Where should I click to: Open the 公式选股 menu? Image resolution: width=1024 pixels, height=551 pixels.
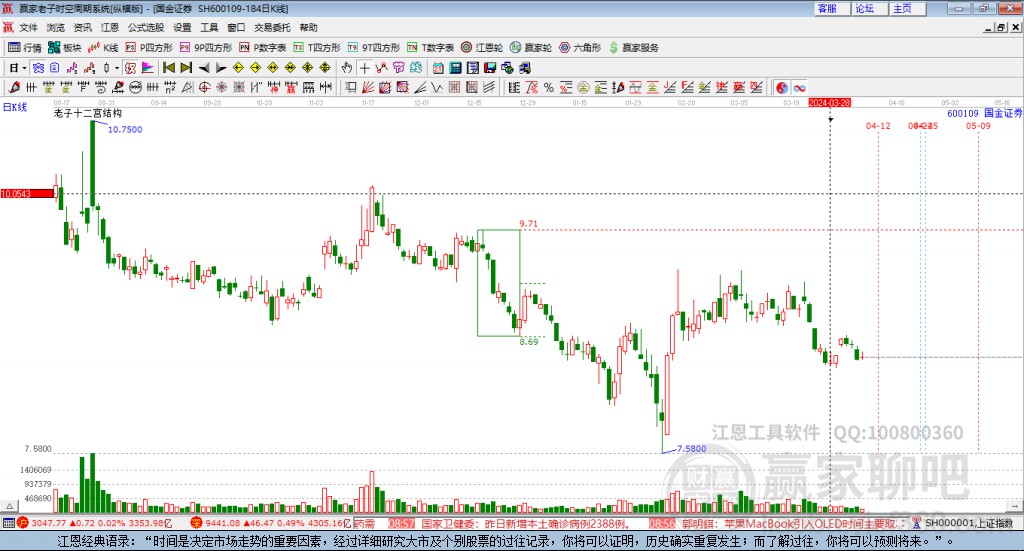146,28
